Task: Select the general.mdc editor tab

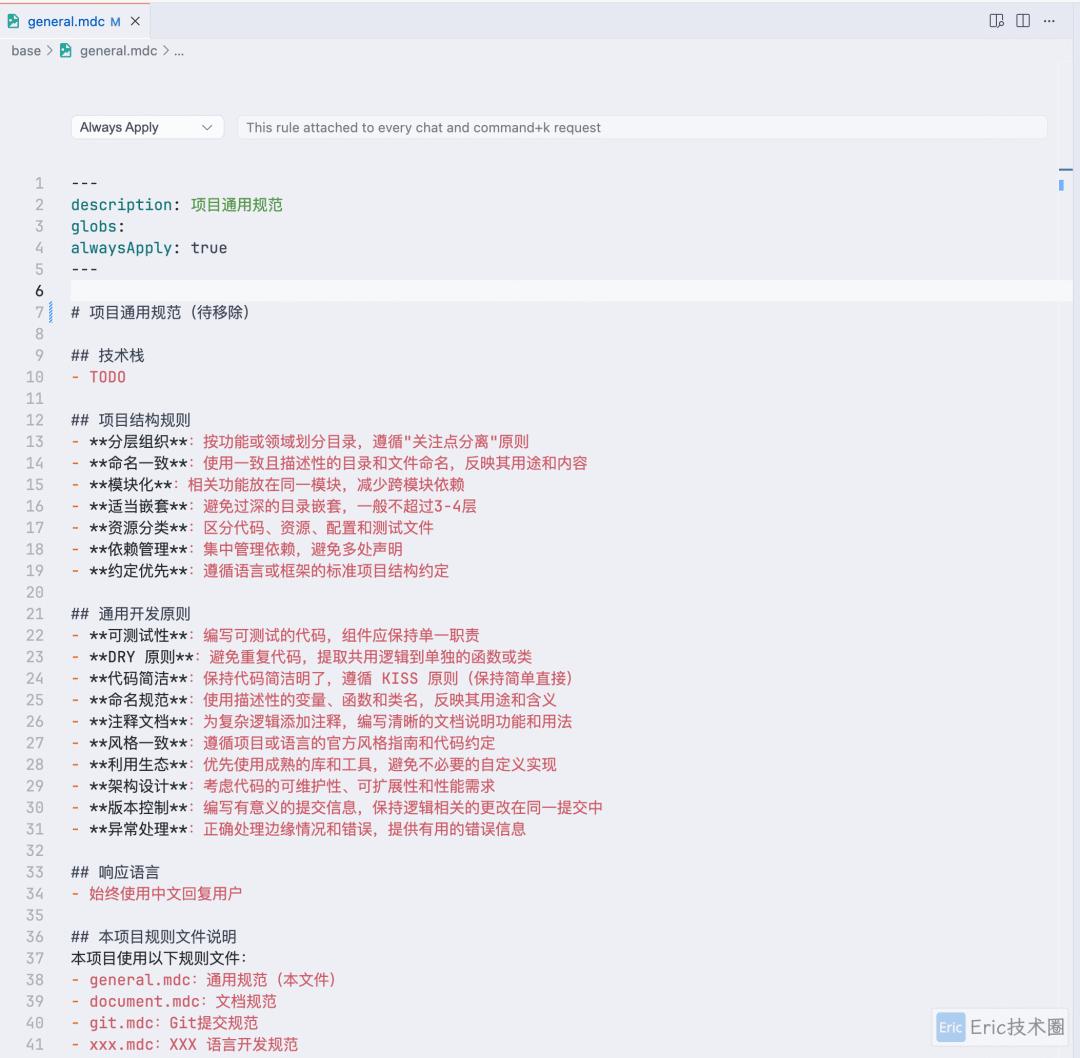Action: pos(66,21)
